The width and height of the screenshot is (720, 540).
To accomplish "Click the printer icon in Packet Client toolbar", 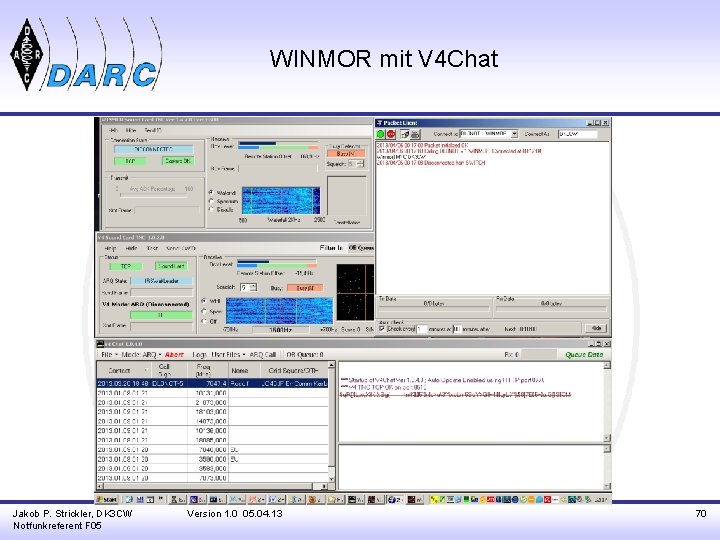I will [415, 134].
